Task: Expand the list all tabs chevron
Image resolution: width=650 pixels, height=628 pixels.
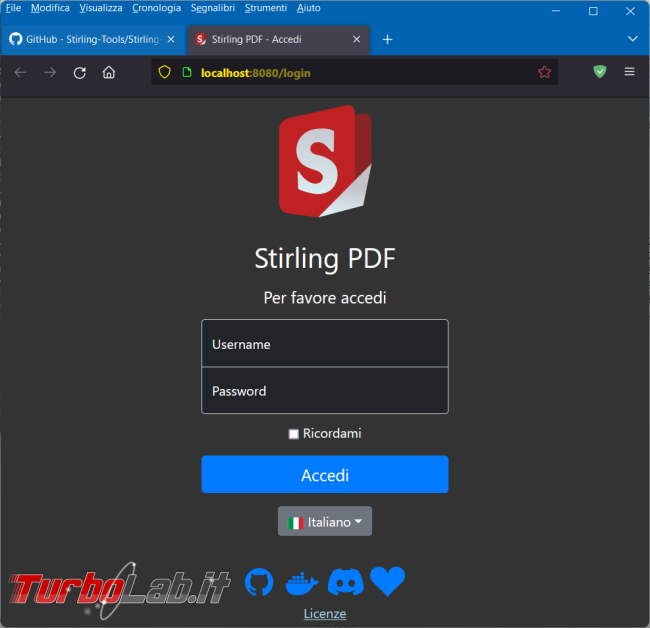Action: (633, 39)
